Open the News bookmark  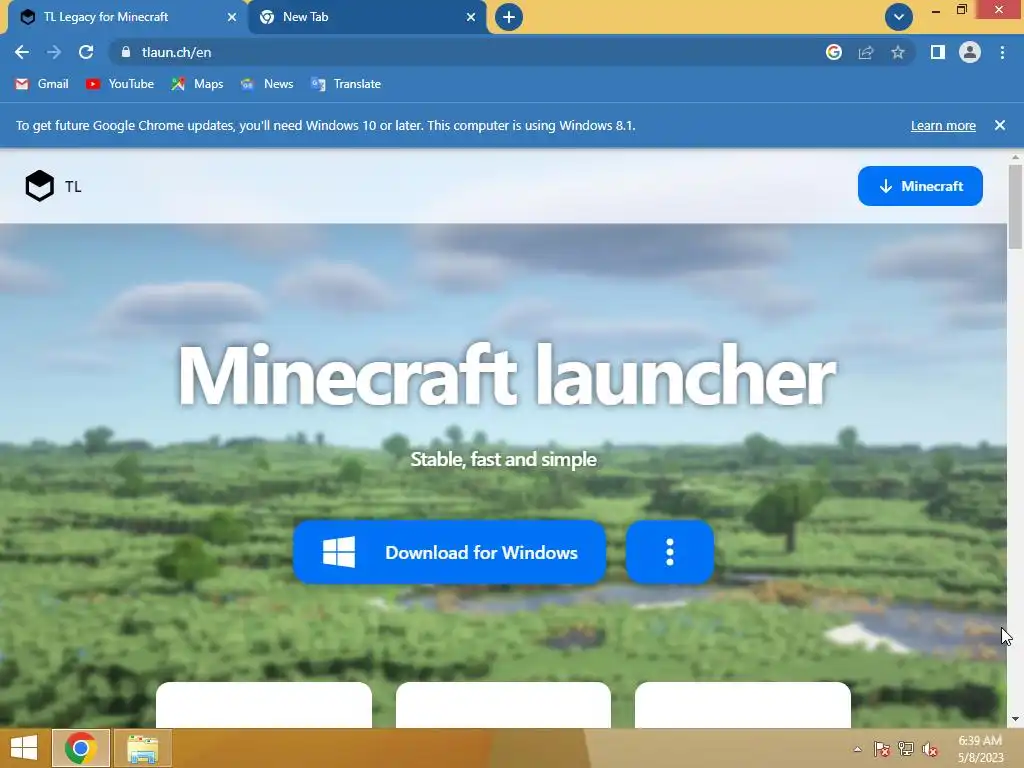point(267,84)
